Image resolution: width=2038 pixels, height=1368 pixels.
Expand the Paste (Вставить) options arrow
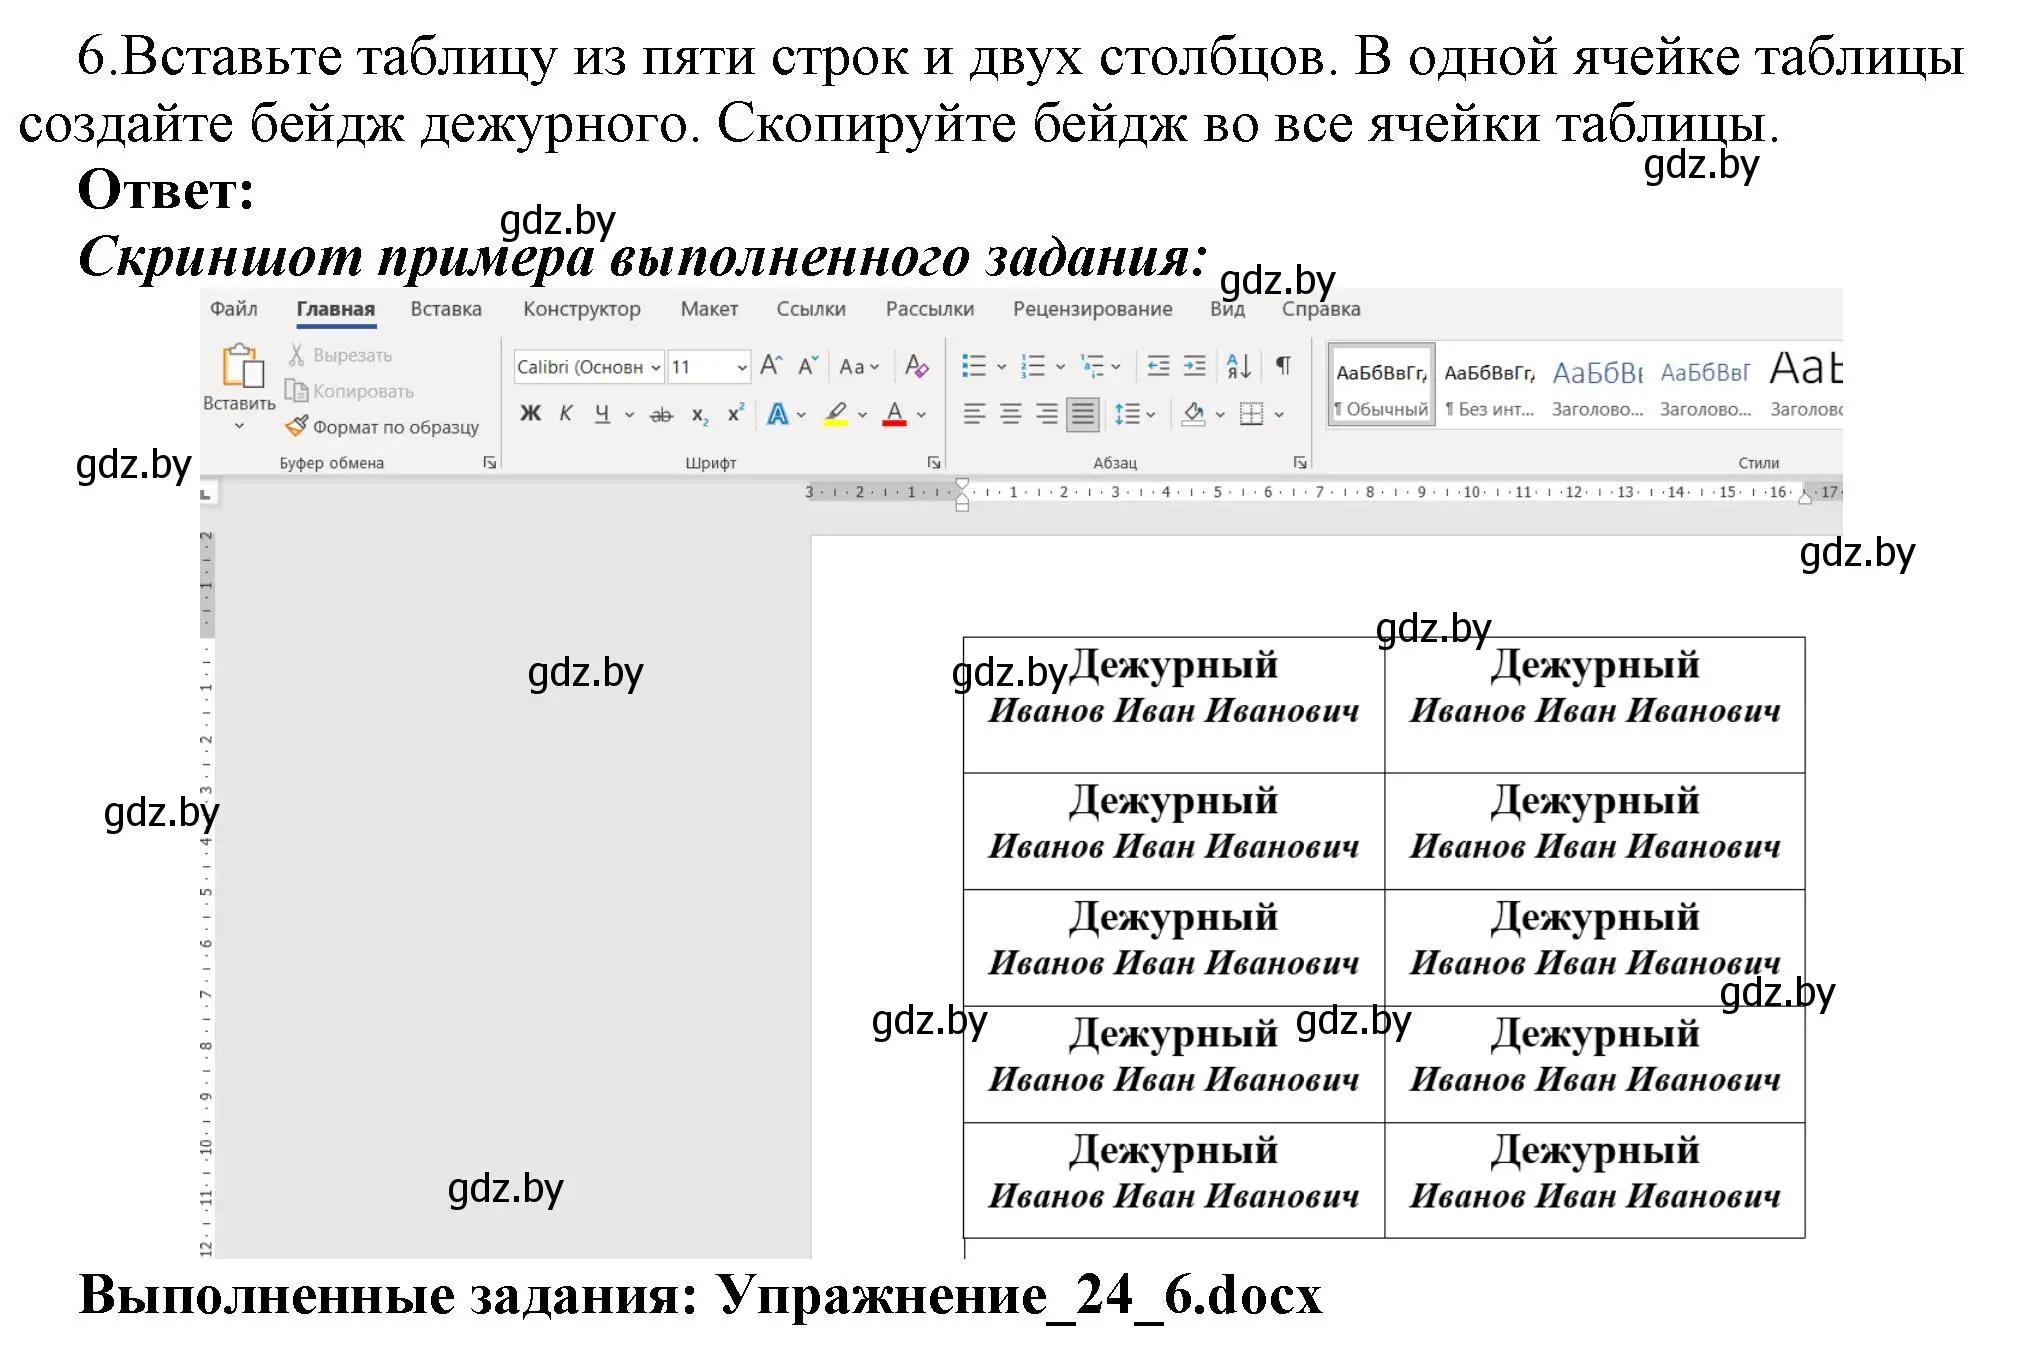pos(239,426)
